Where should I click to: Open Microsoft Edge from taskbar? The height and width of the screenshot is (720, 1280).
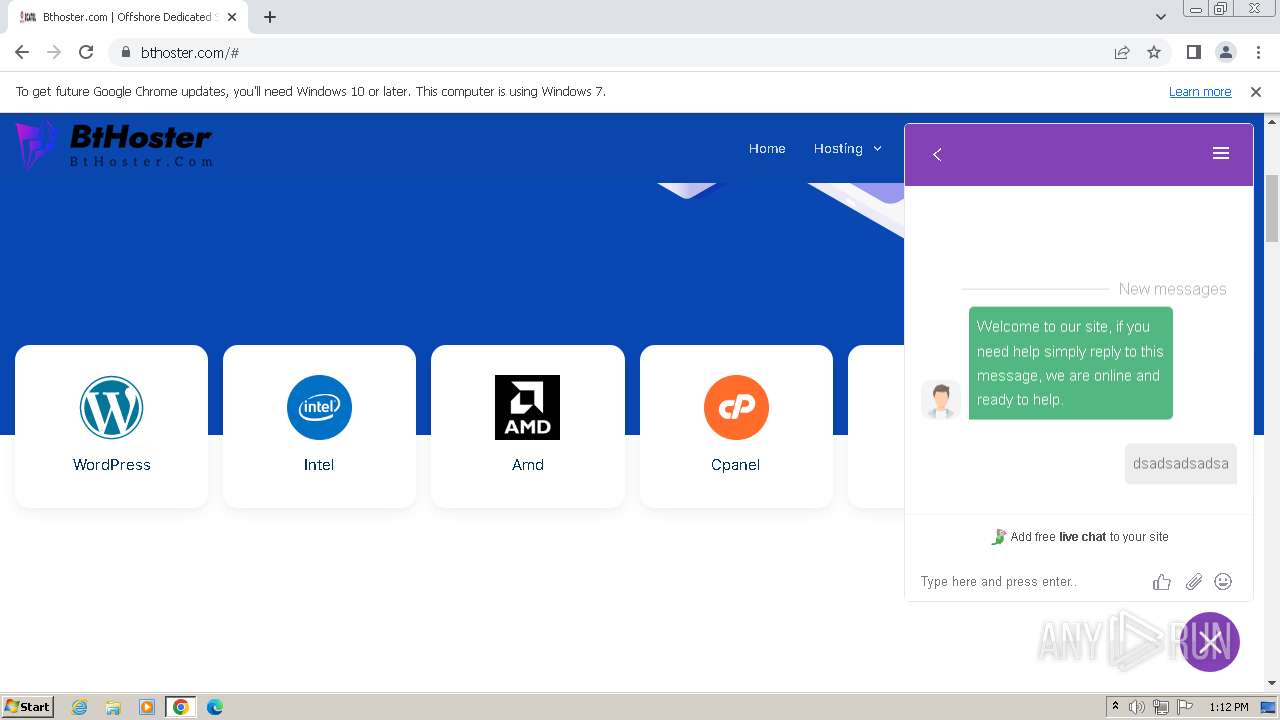coord(215,707)
